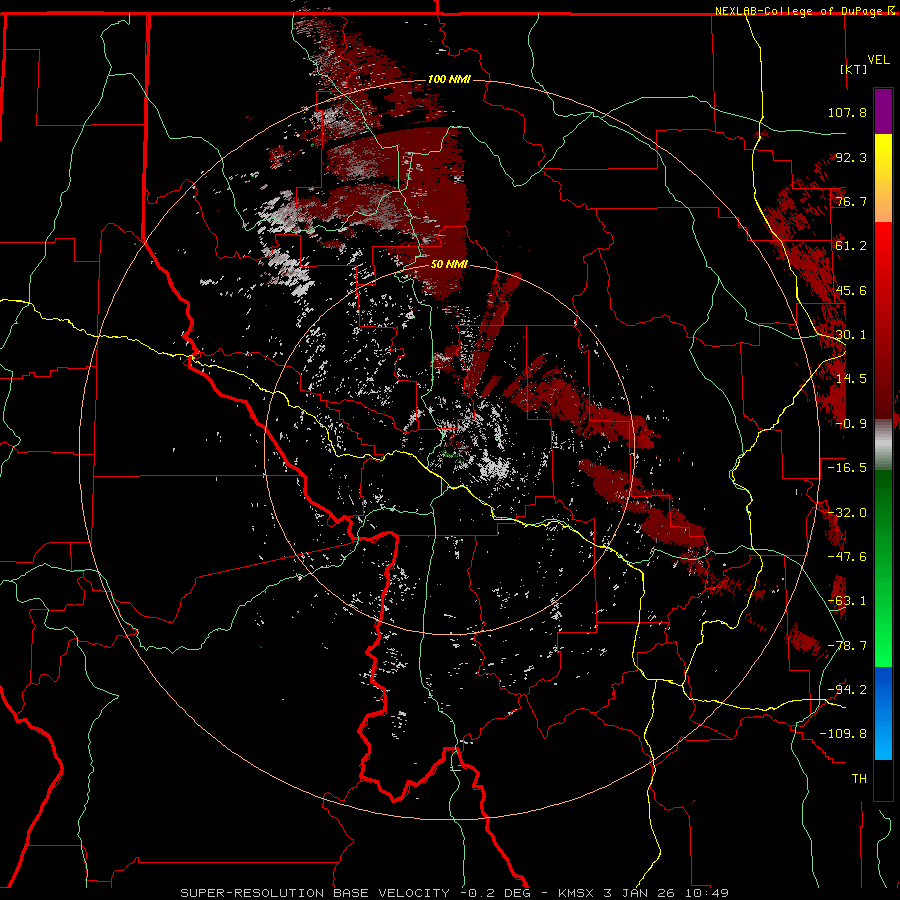Click the [KT] units label
Screen dimensions: 900x900
[854, 69]
